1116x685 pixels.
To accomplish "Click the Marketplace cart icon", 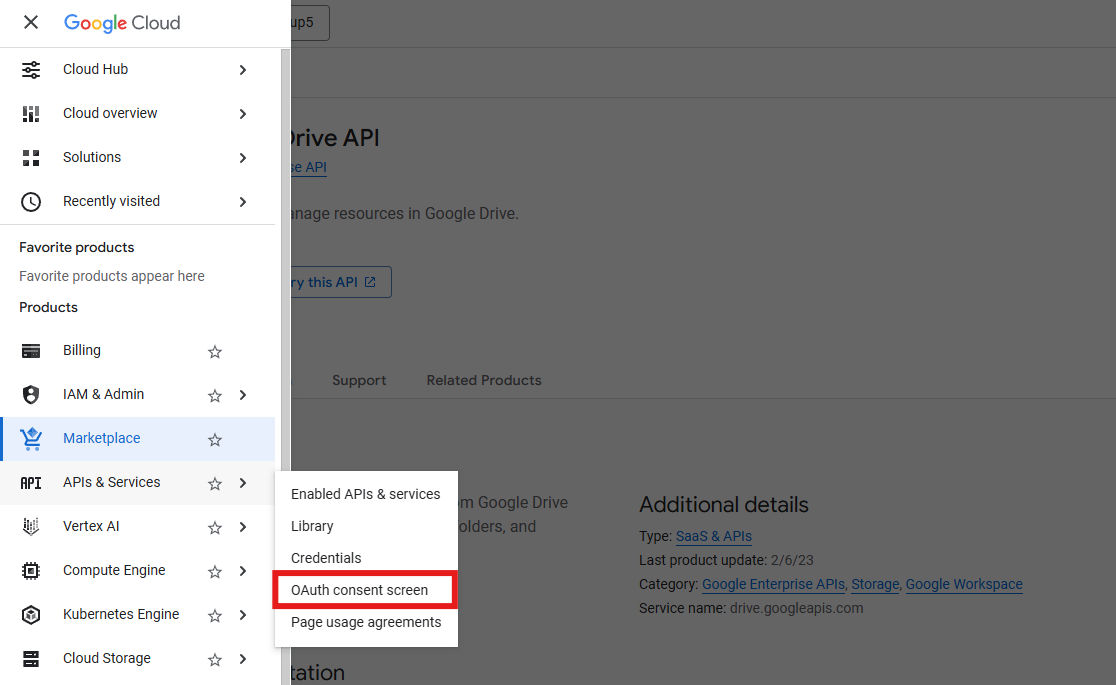I will coord(31,439).
